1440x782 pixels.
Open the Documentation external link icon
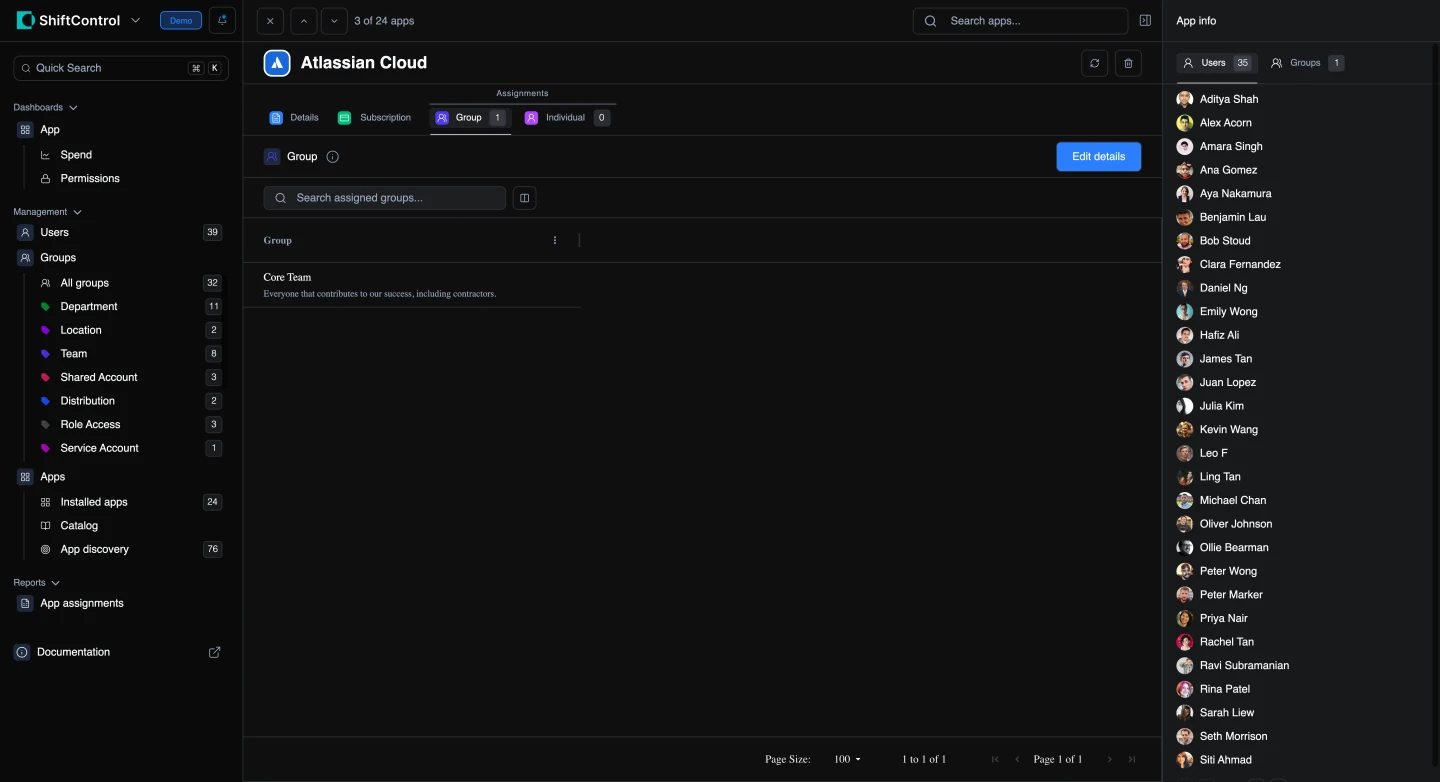click(214, 652)
